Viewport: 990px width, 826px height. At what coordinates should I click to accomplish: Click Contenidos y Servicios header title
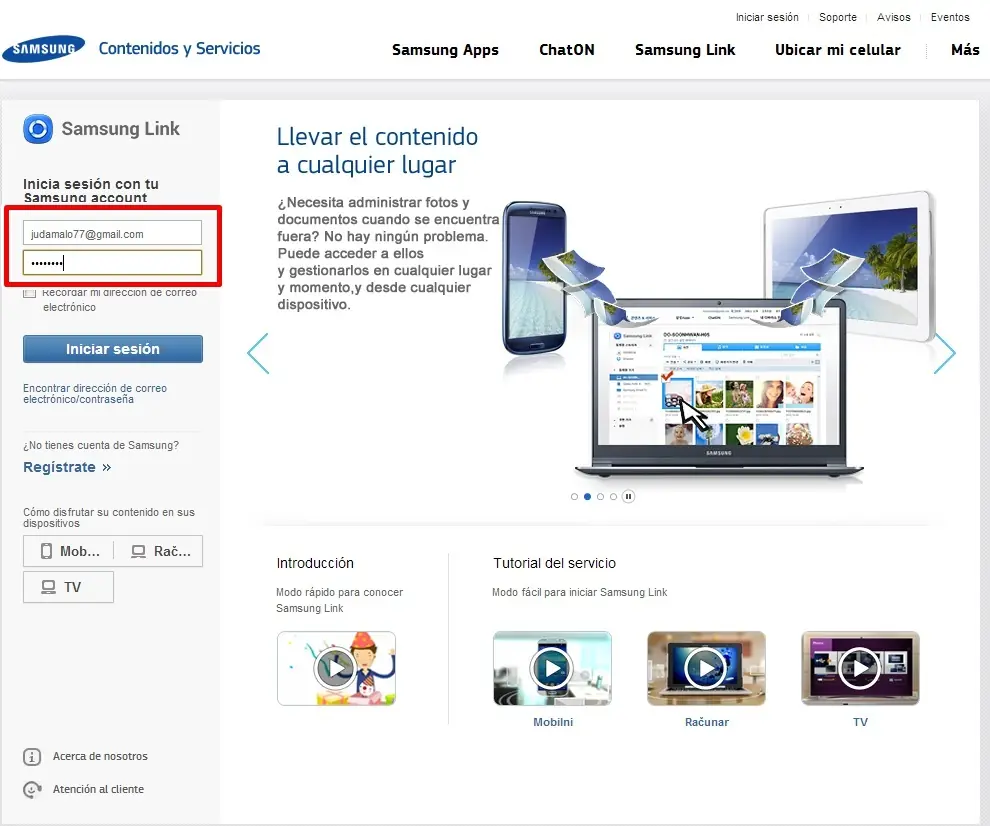point(179,49)
